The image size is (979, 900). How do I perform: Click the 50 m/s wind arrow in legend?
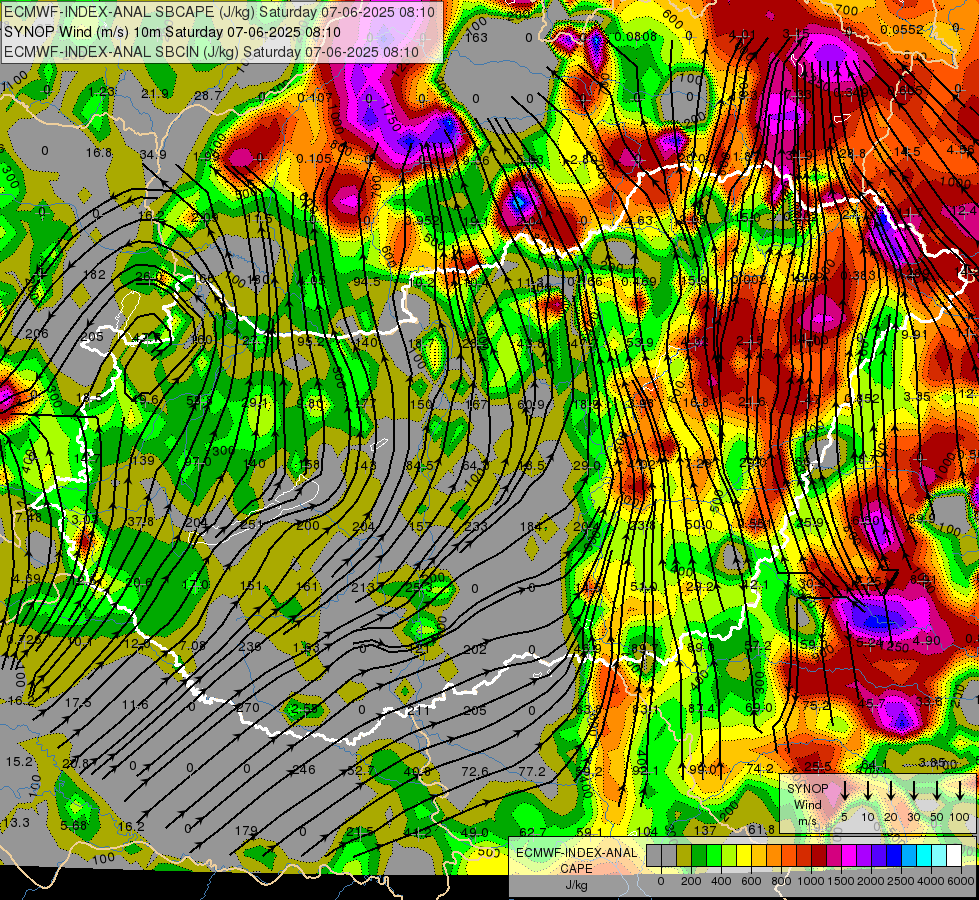point(937,790)
